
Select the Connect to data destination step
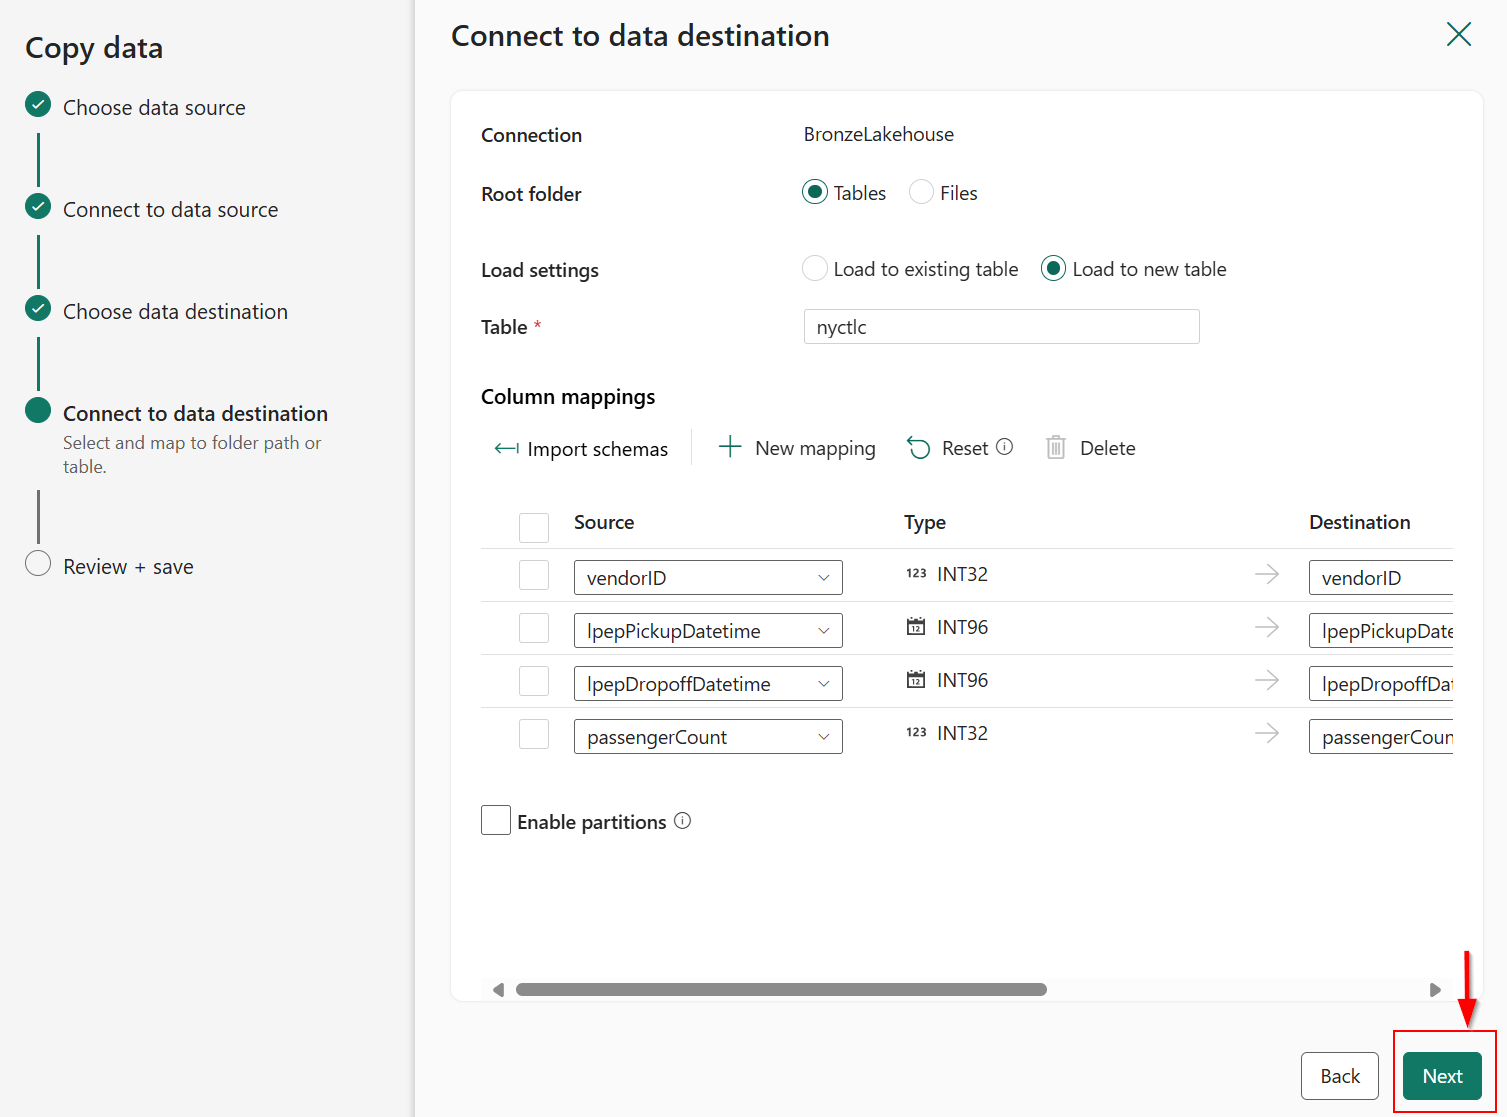(195, 413)
